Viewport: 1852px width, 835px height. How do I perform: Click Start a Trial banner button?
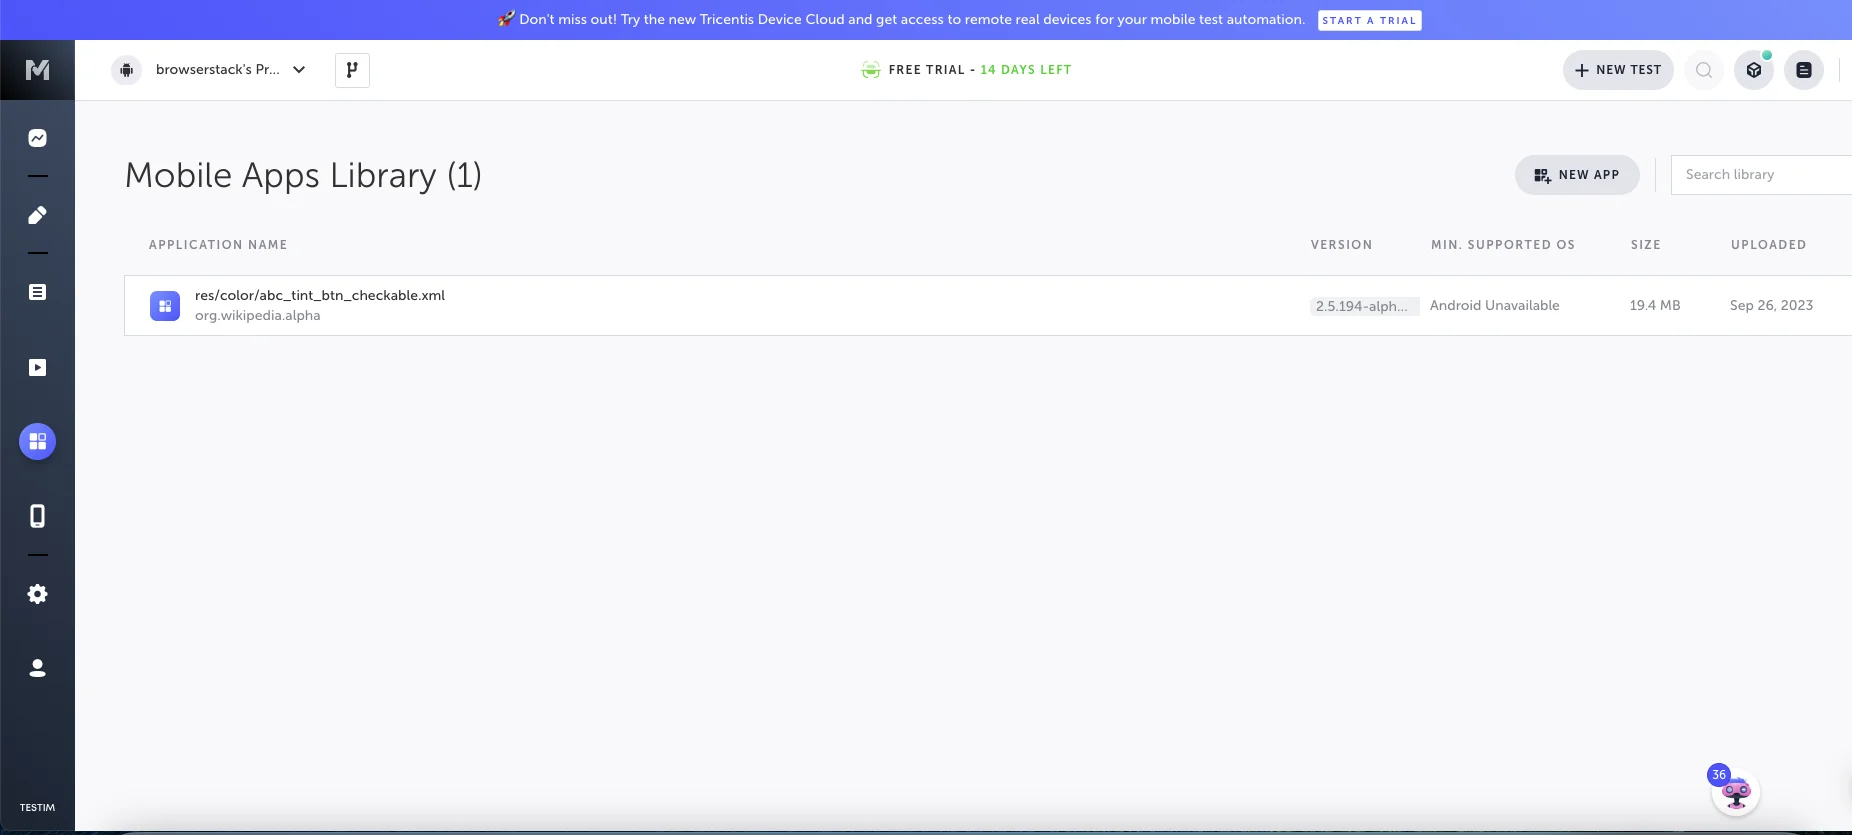pos(1369,20)
